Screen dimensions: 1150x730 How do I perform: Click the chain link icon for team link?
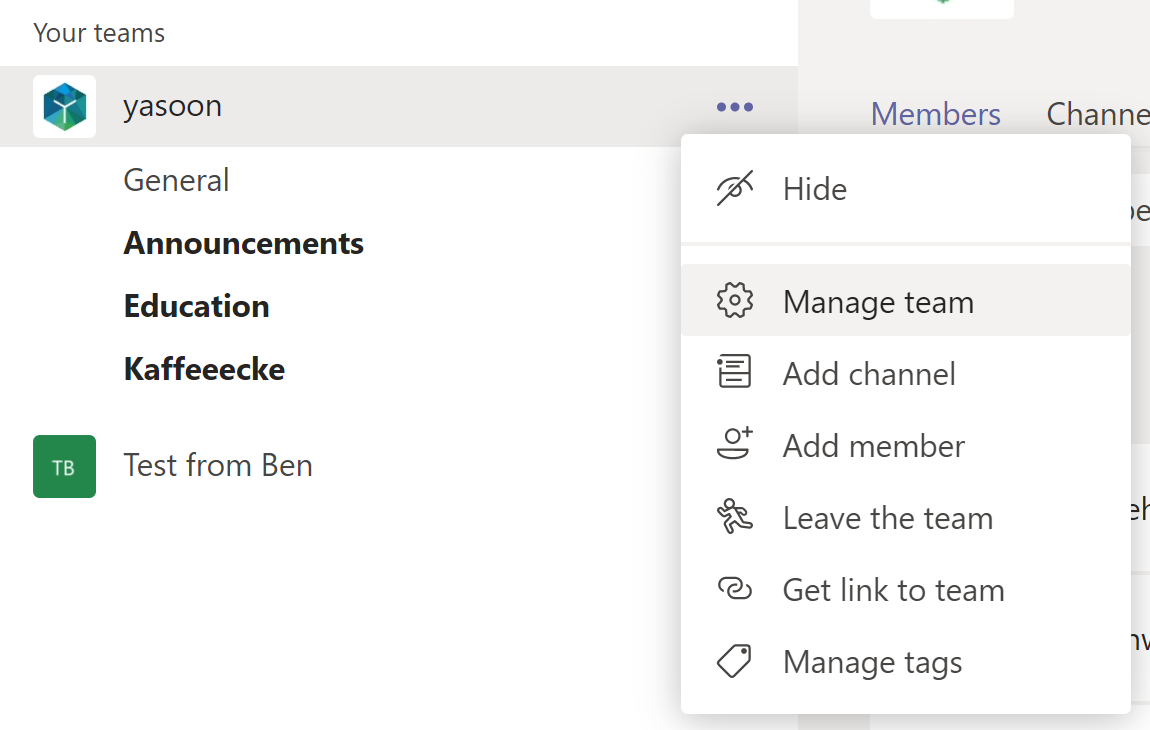coord(734,590)
